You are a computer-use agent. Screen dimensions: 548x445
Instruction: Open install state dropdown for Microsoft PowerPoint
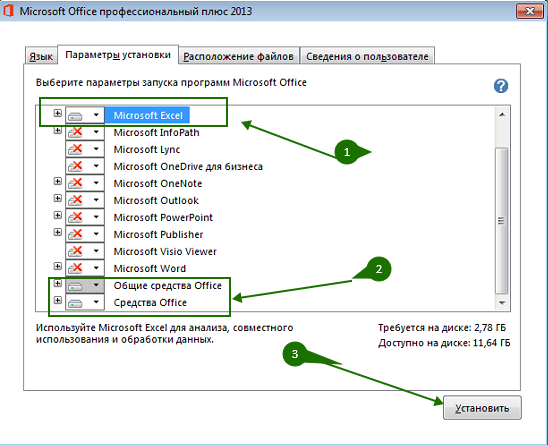(x=85, y=217)
